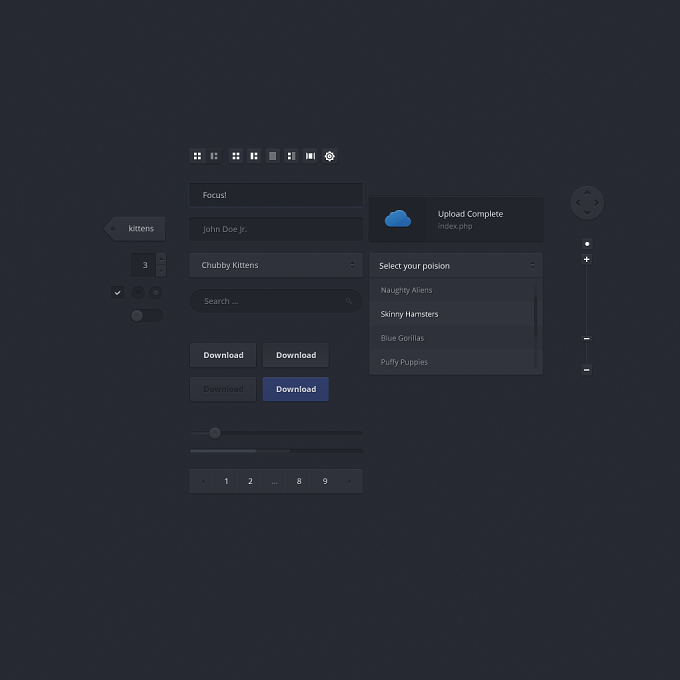
Task: Click the up arrow on navigation pad
Action: (x=587, y=193)
